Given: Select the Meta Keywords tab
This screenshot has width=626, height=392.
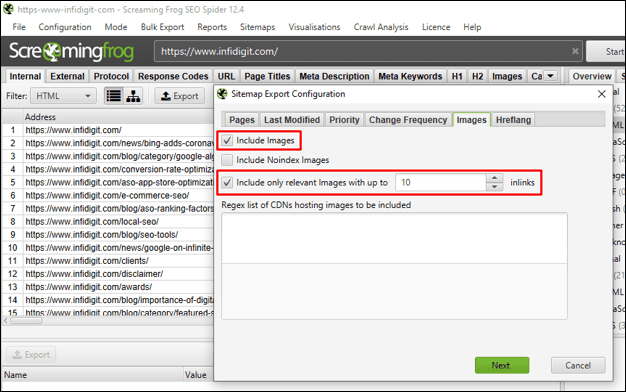Looking at the screenshot, I should (410, 76).
